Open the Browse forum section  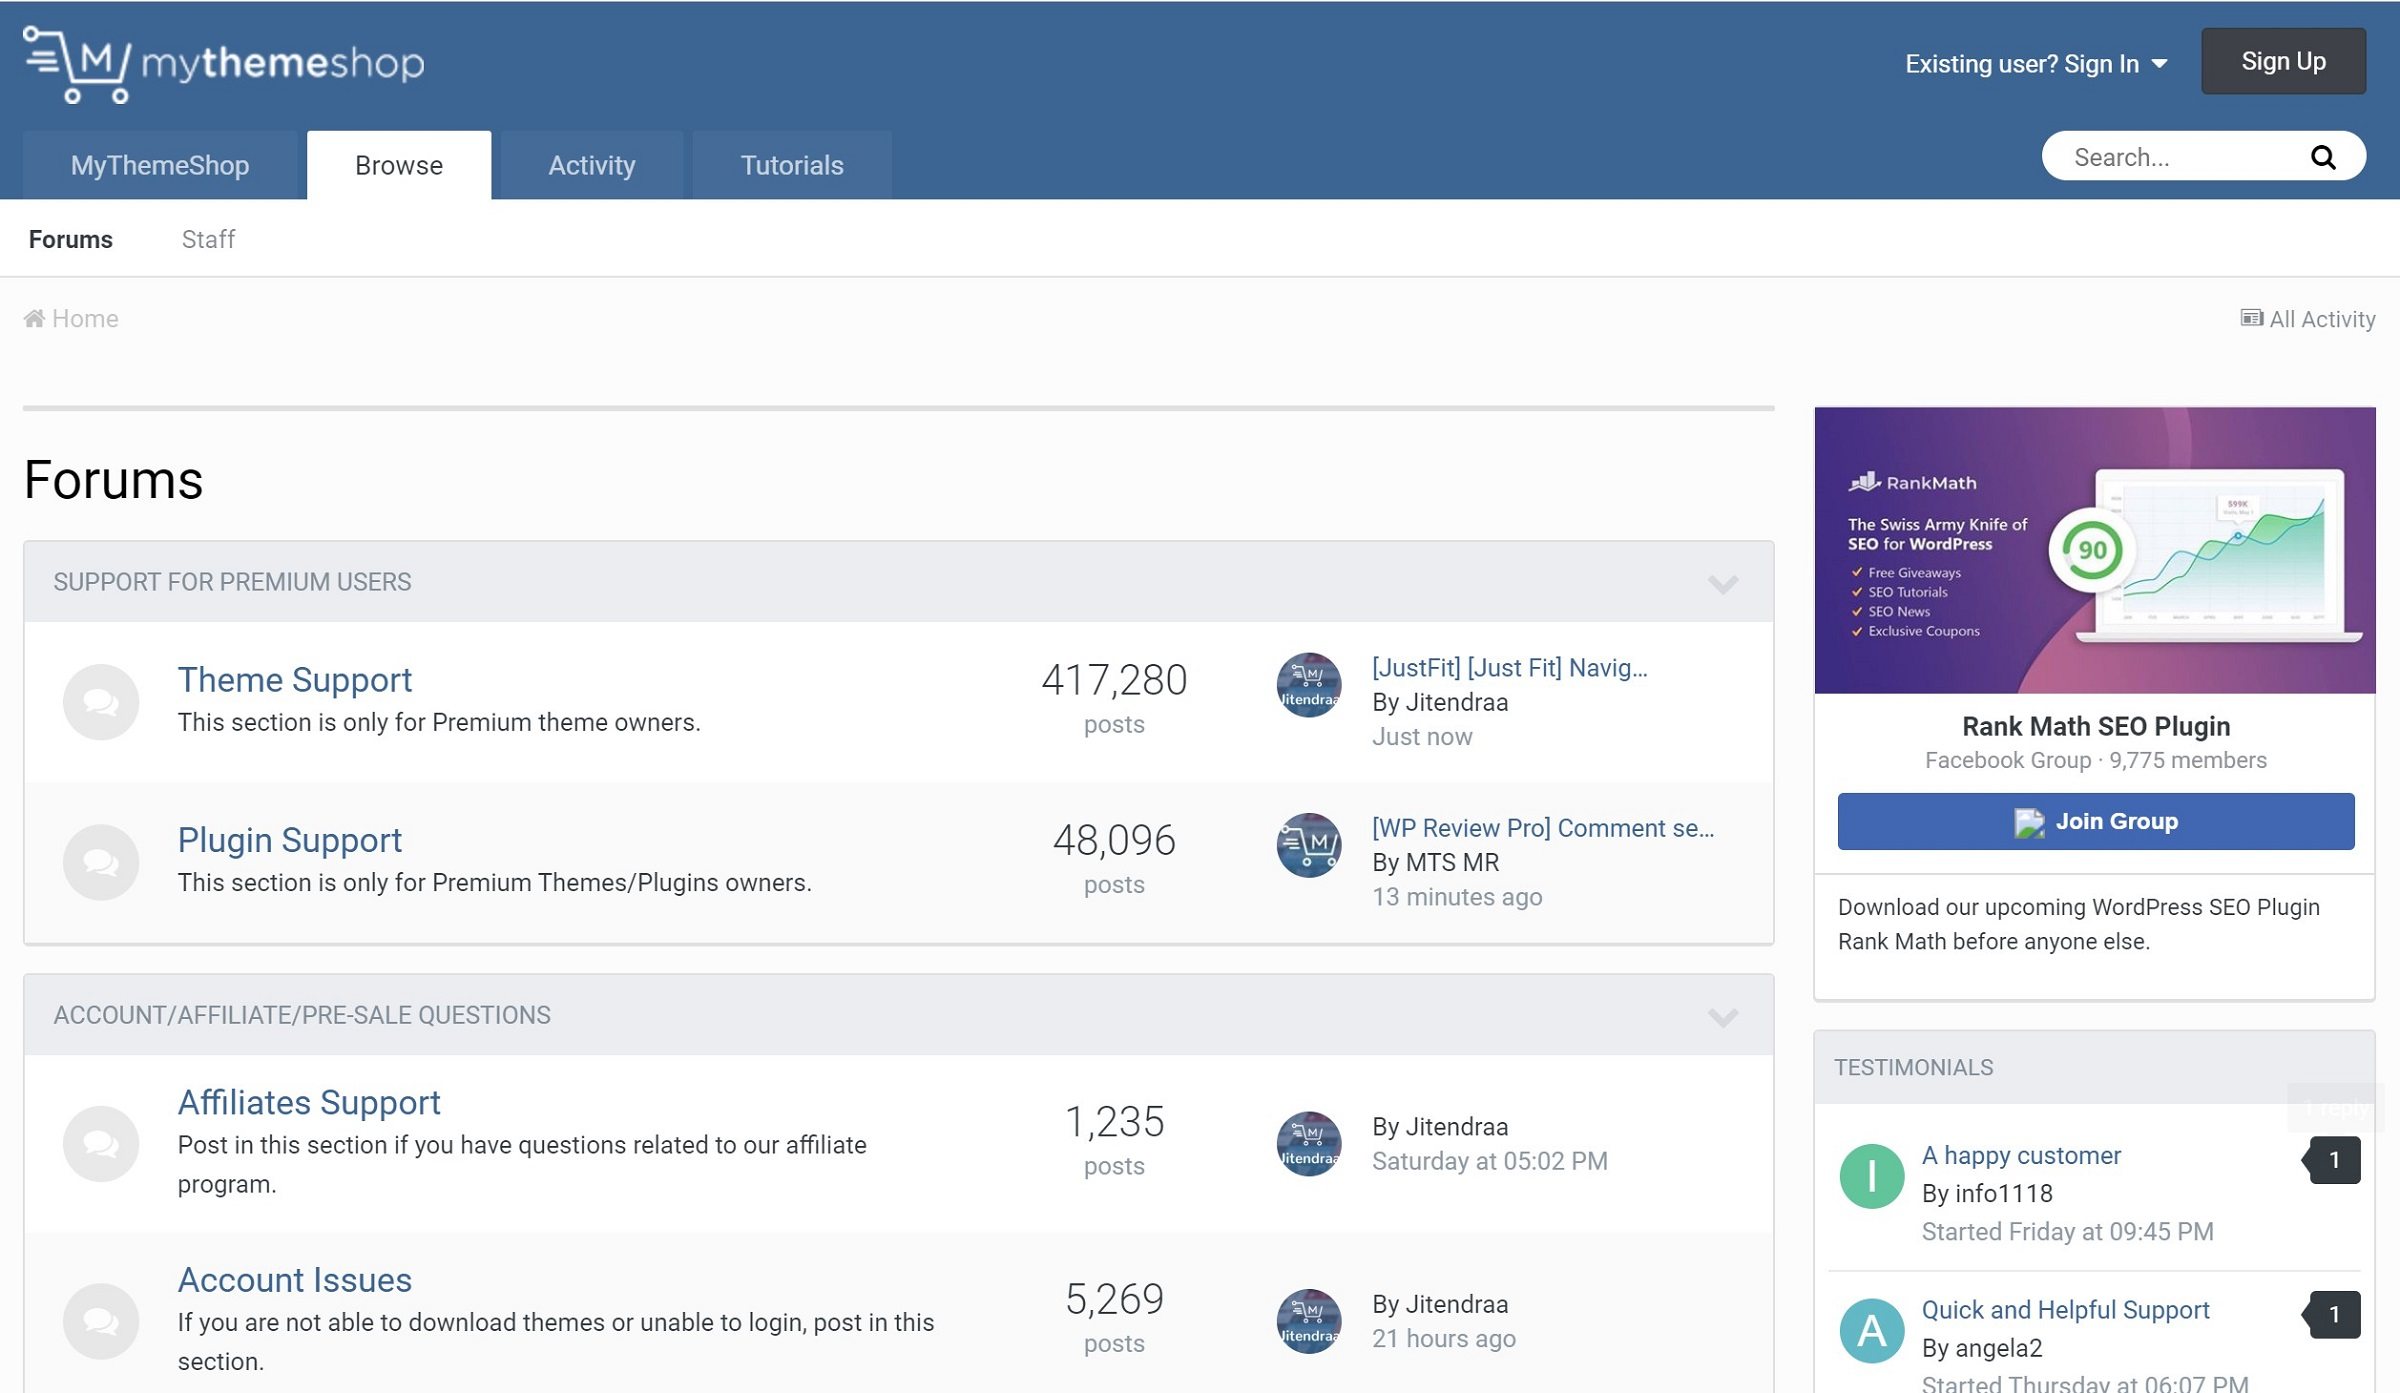tap(399, 164)
